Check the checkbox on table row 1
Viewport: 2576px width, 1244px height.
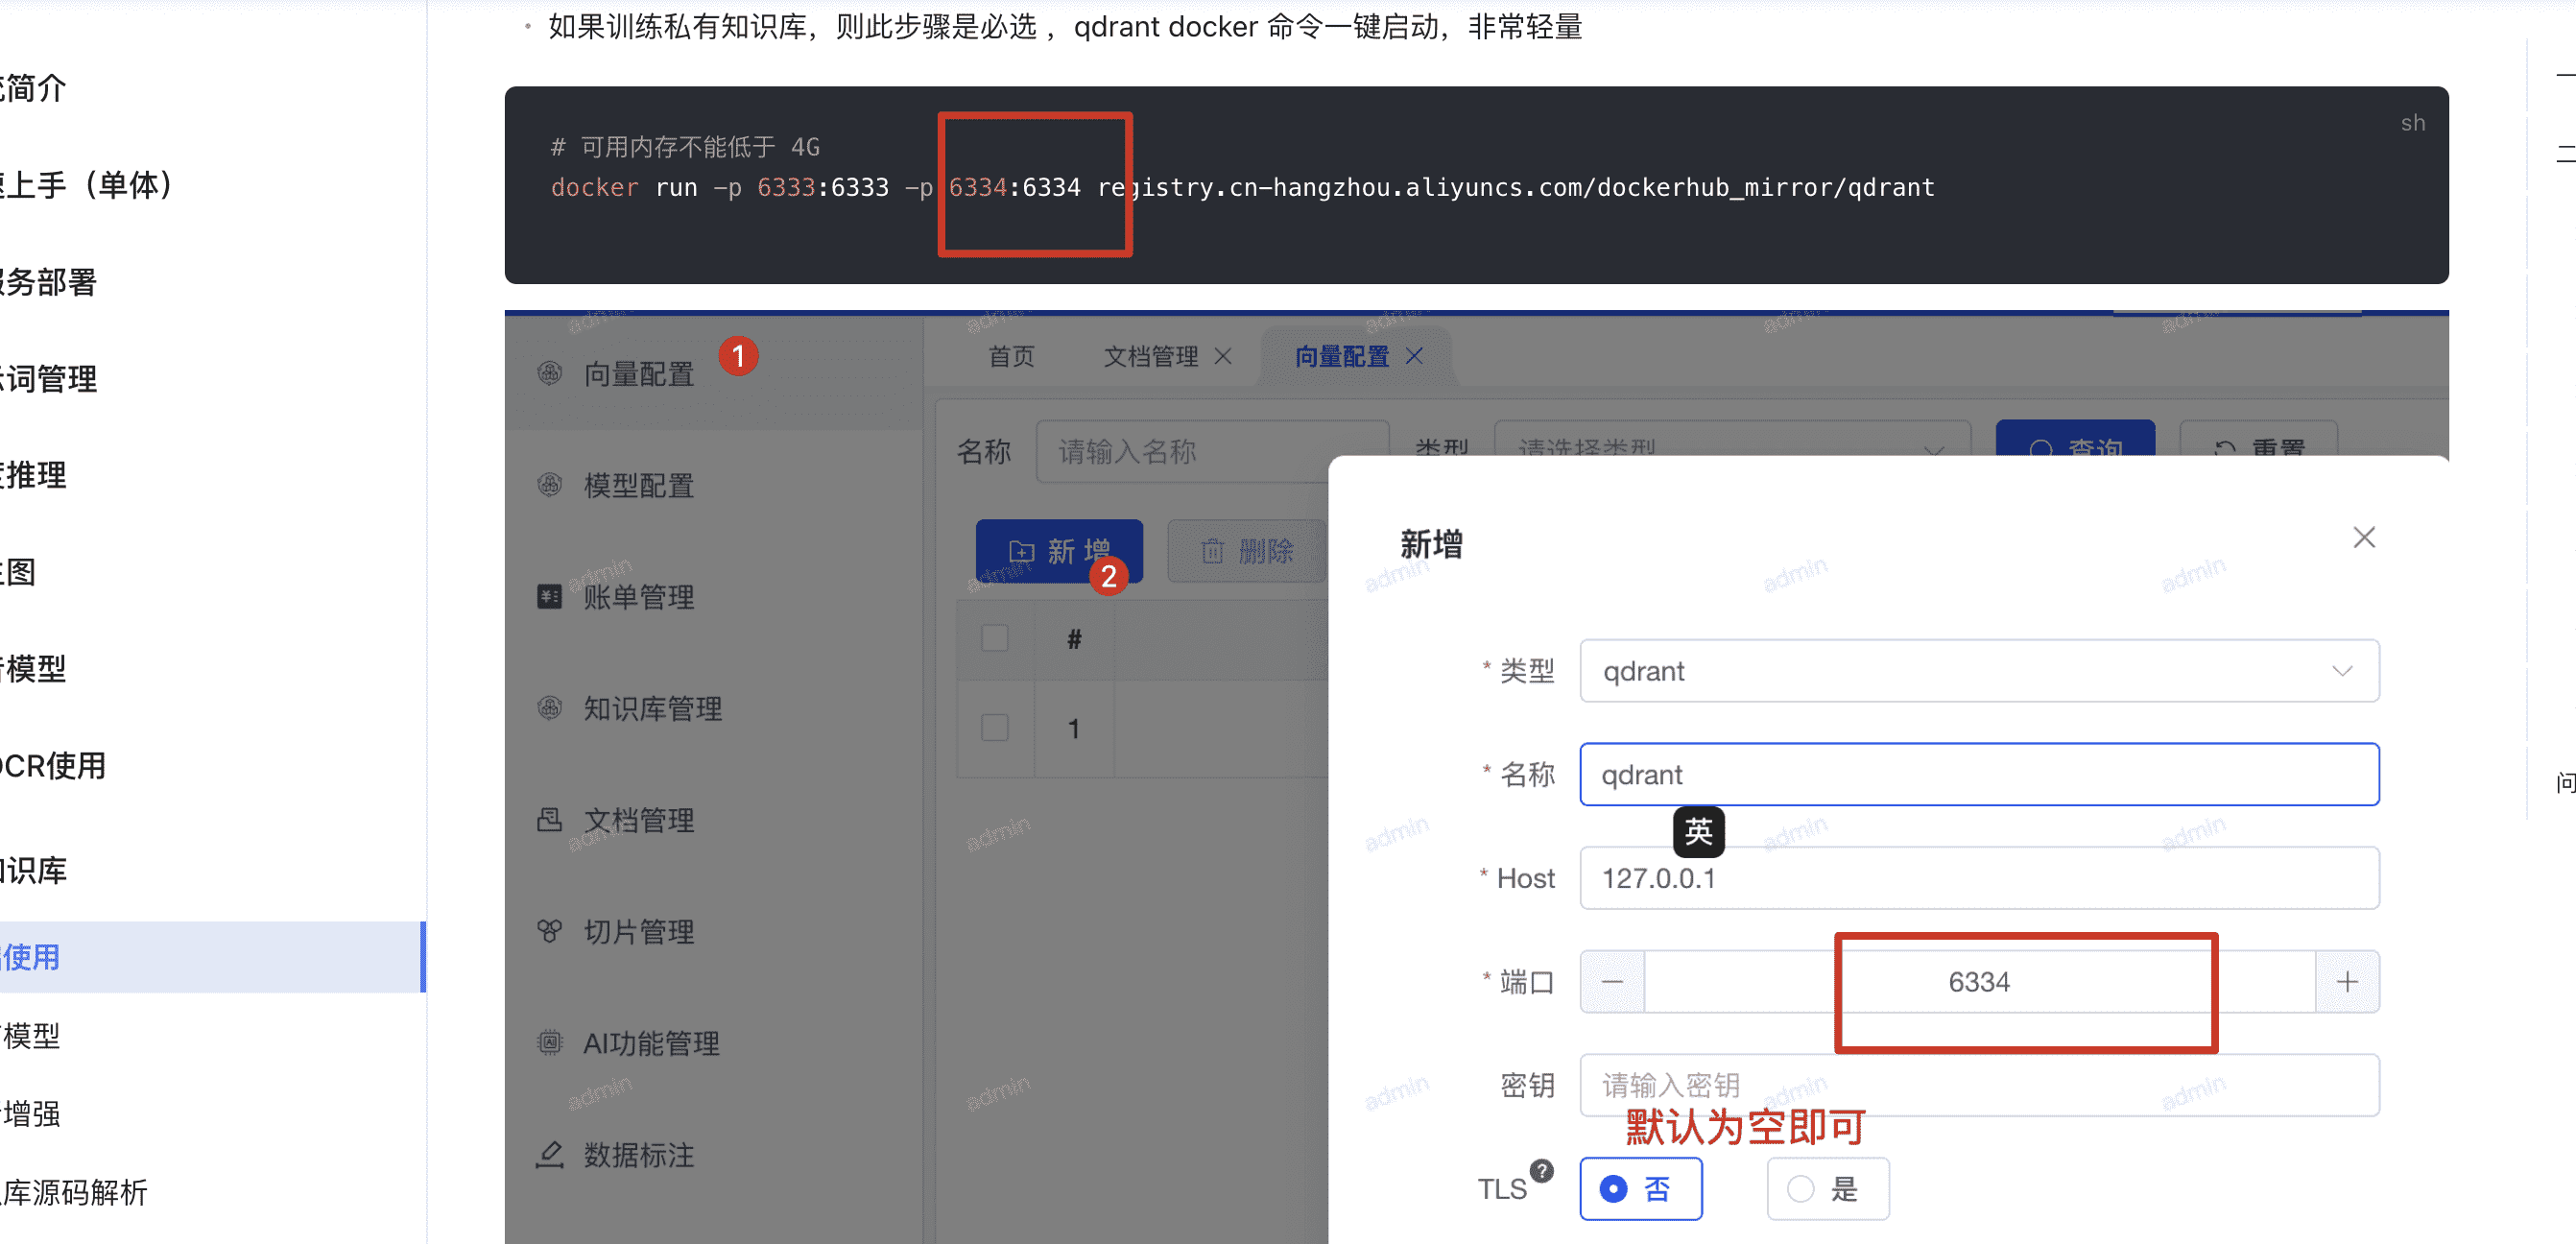[994, 729]
